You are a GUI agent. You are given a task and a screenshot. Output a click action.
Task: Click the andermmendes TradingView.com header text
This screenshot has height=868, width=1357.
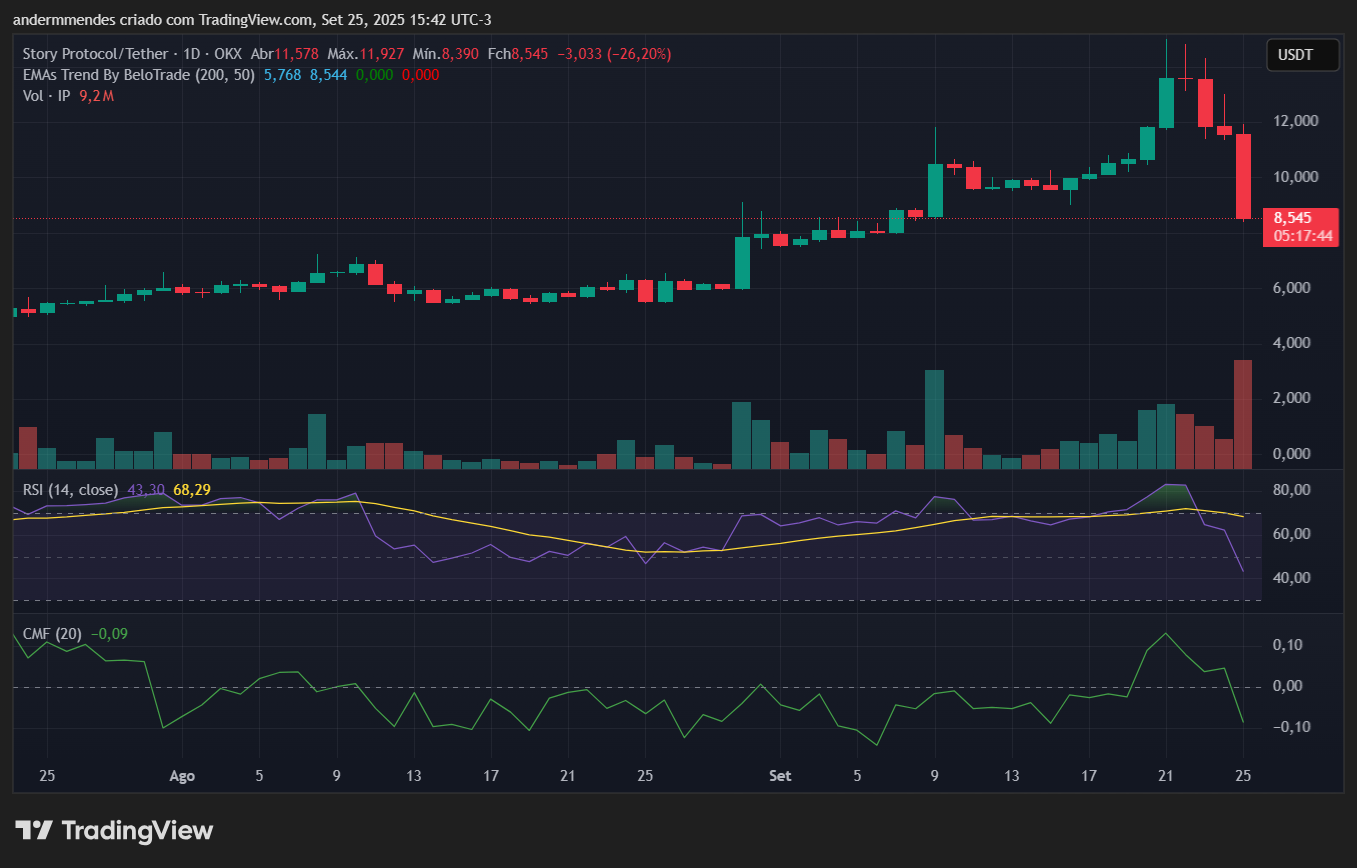pyautogui.click(x=252, y=20)
